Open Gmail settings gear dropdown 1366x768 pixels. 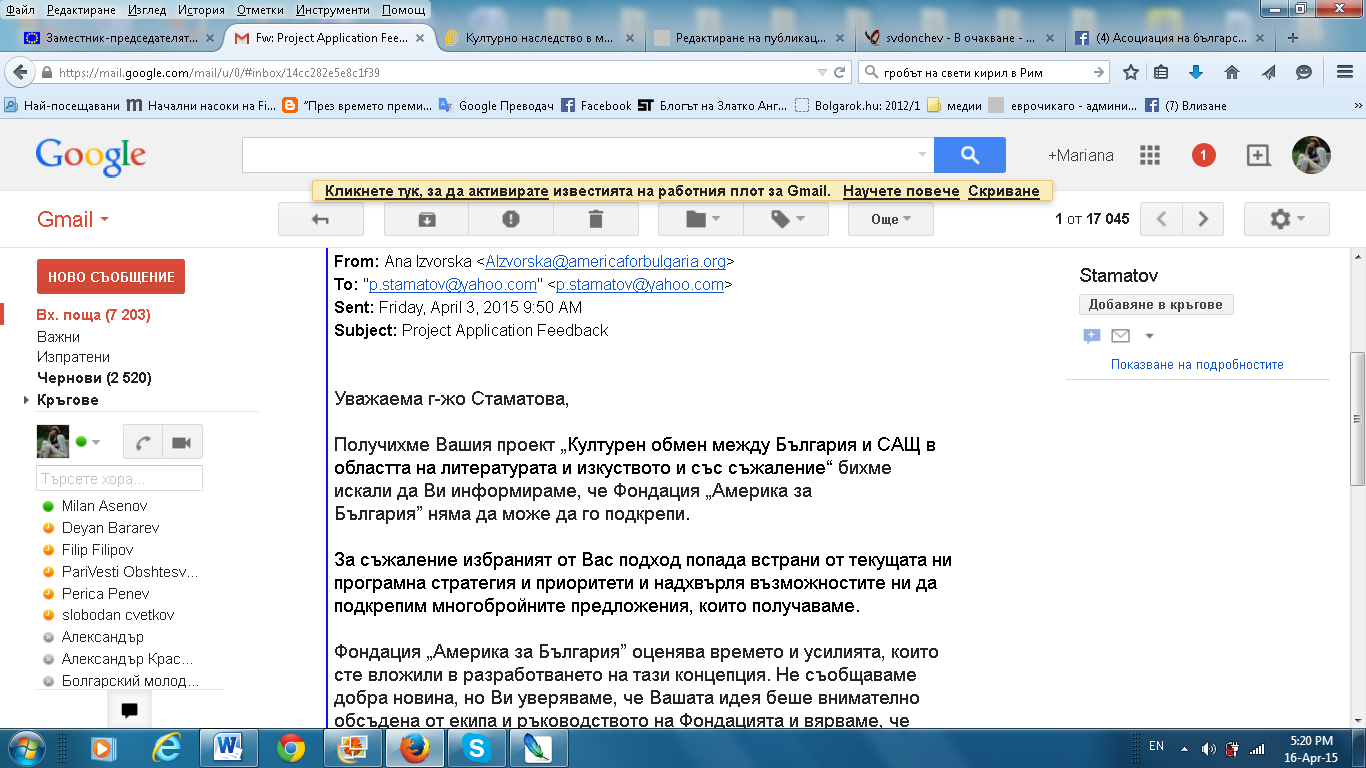pyautogui.click(x=1286, y=219)
